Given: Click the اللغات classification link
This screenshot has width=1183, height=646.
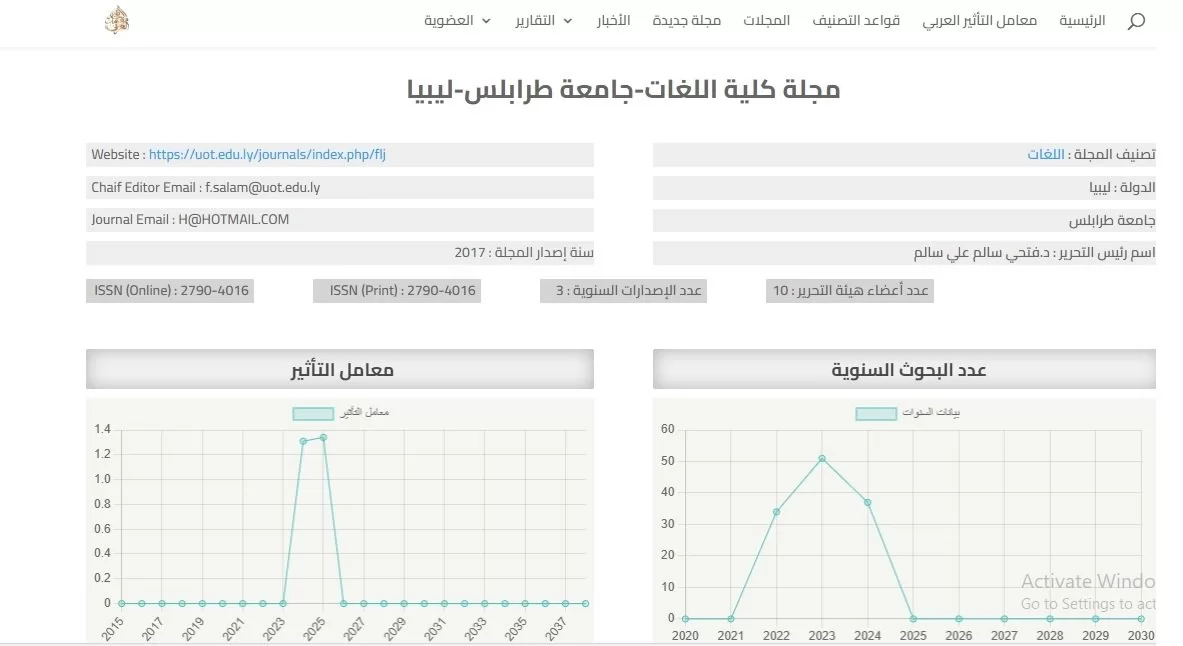Looking at the screenshot, I should [x=1045, y=155].
